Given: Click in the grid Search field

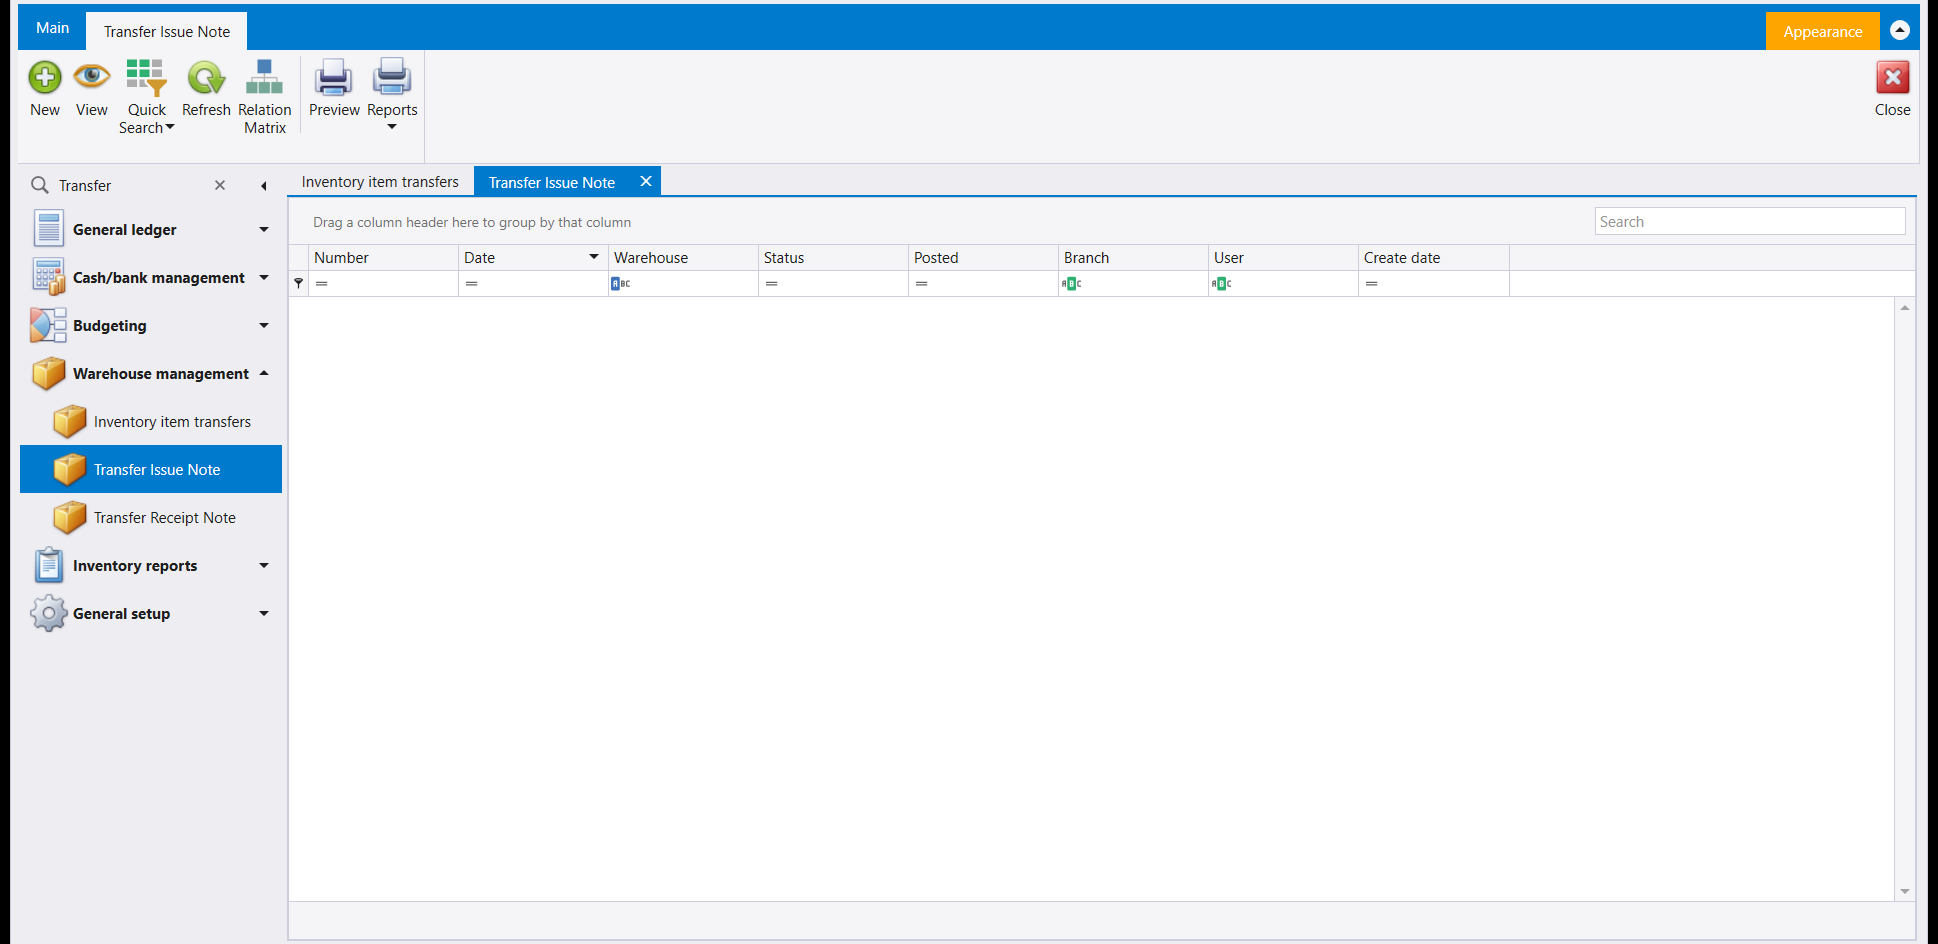Looking at the screenshot, I should pyautogui.click(x=1750, y=222).
